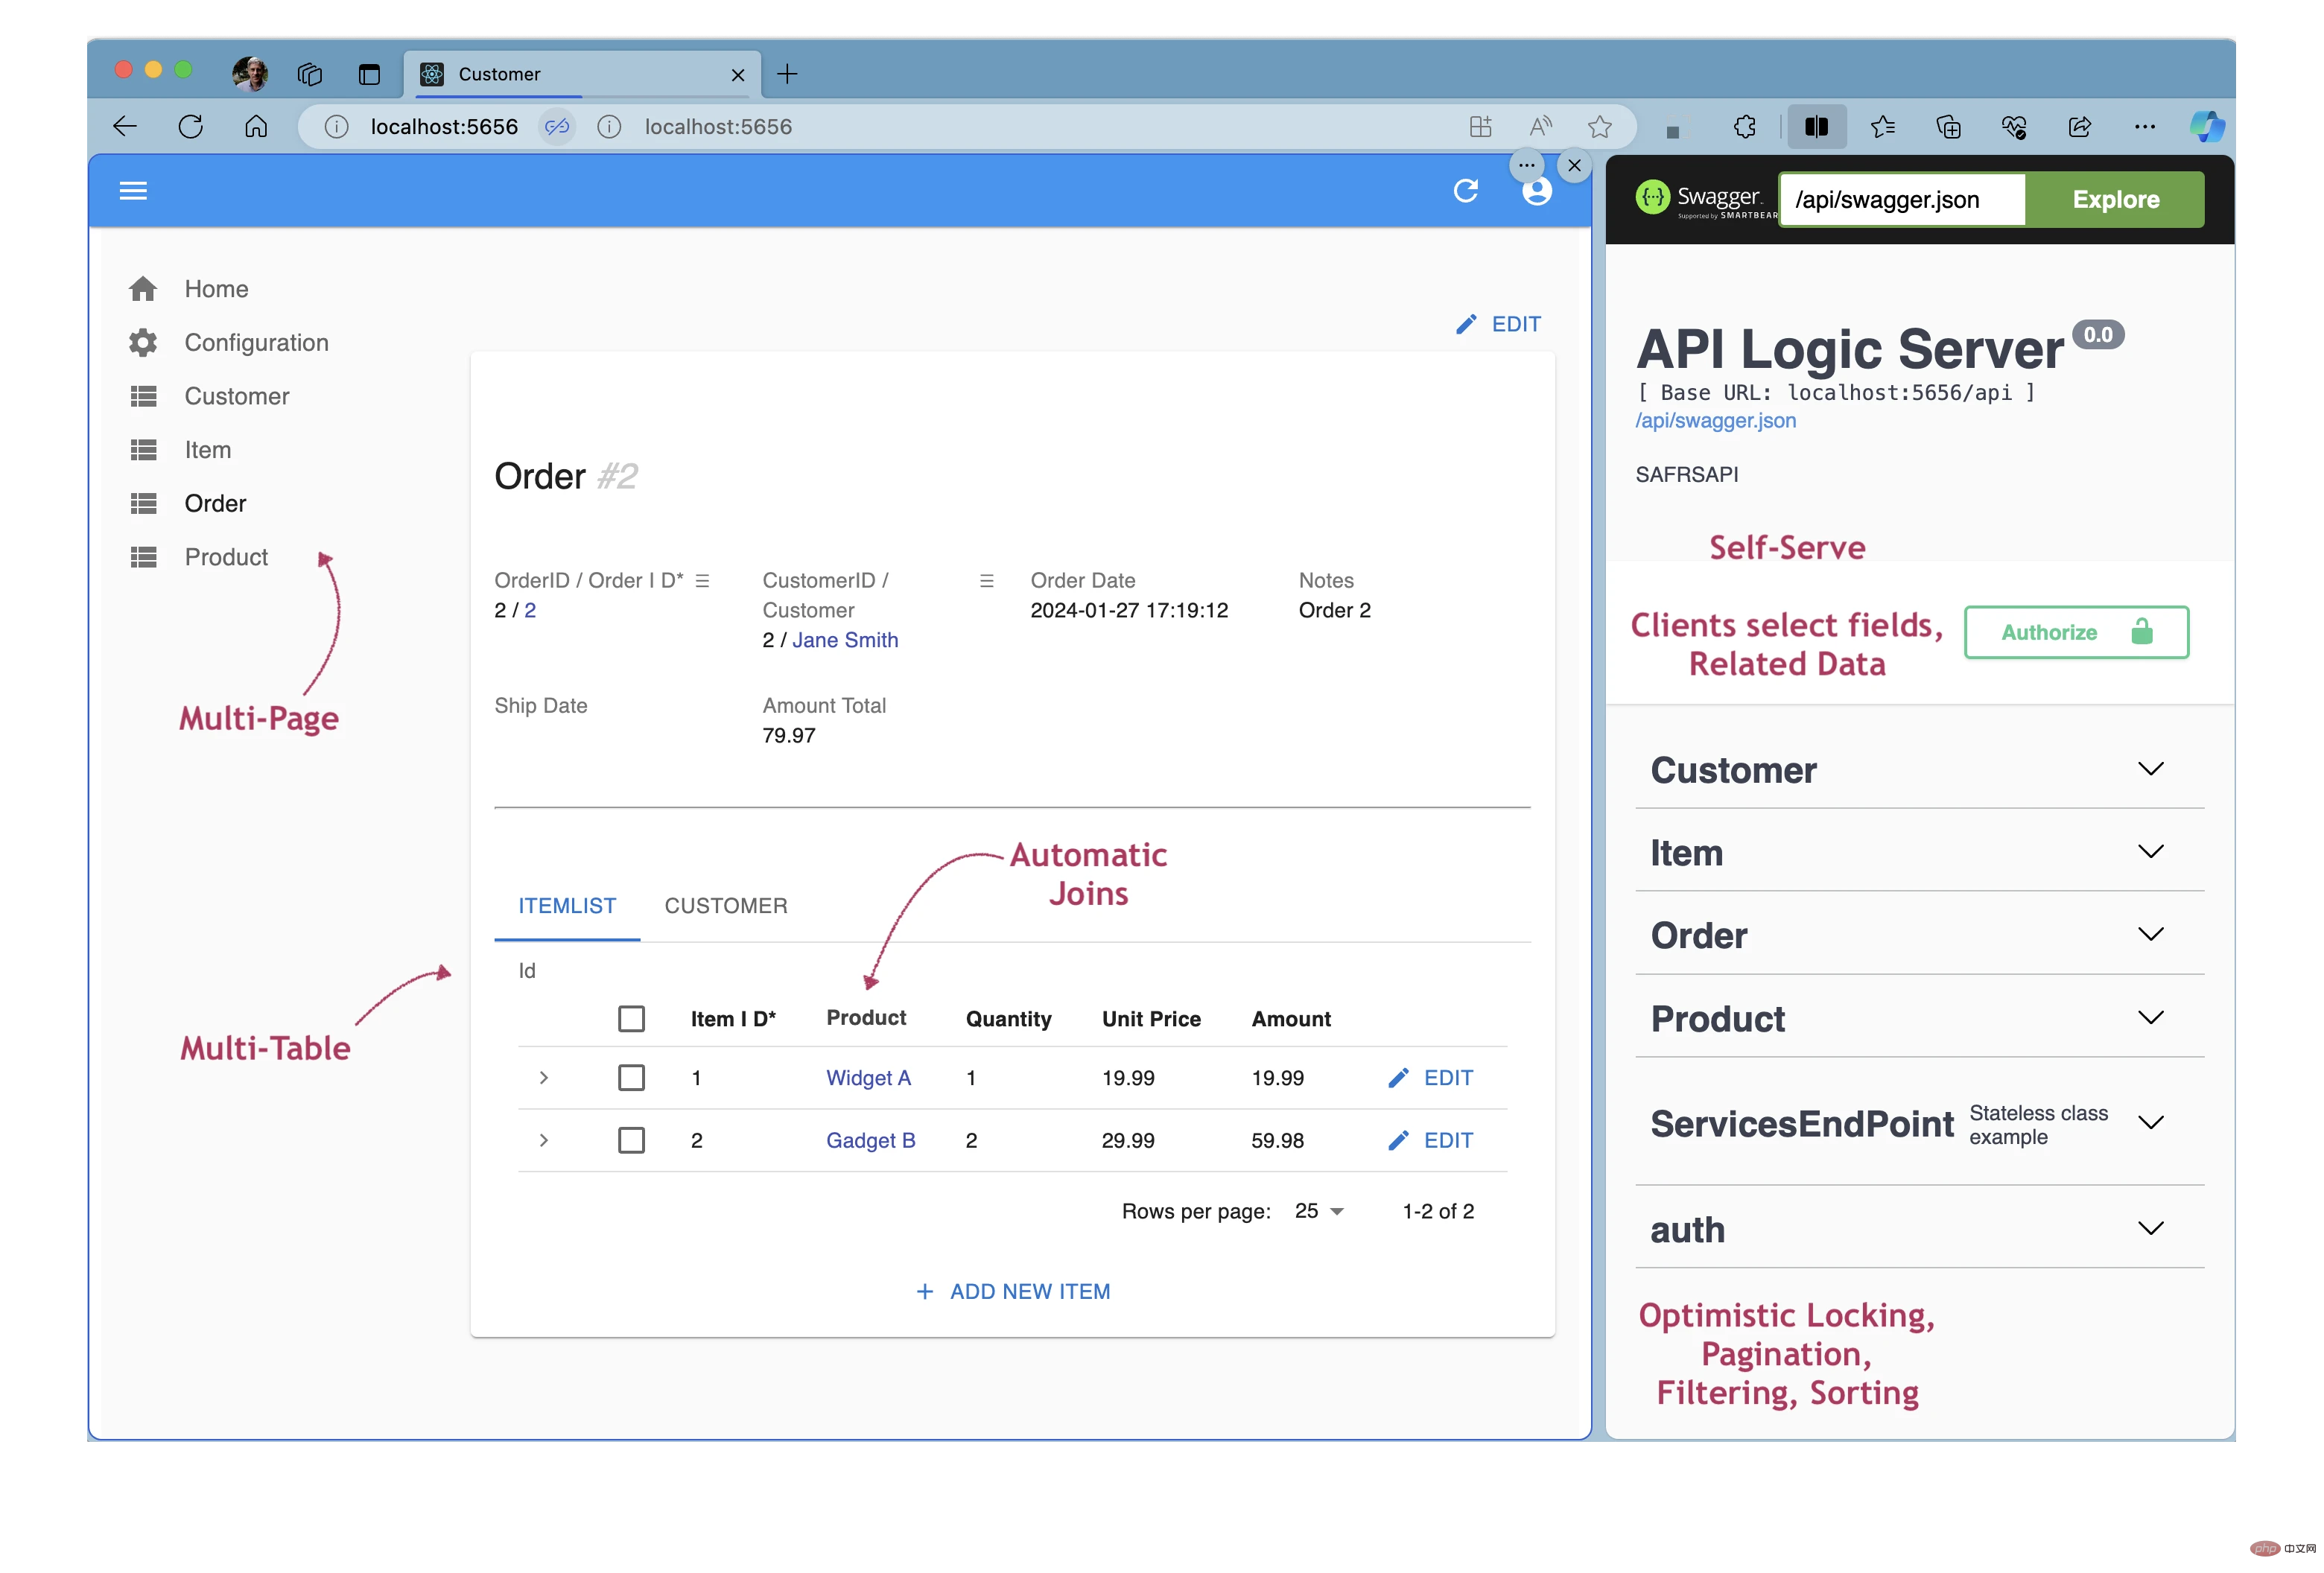Image resolution: width=2324 pixels, height=1573 pixels.
Task: Click ADD NEW ITEM button
Action: coord(1012,1291)
